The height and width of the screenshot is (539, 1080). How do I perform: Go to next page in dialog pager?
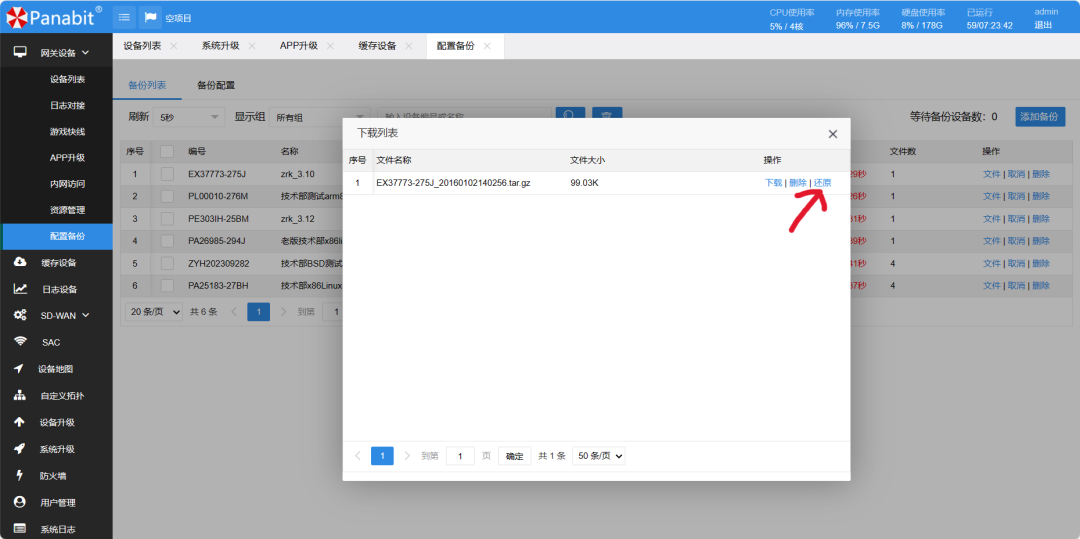[407, 456]
